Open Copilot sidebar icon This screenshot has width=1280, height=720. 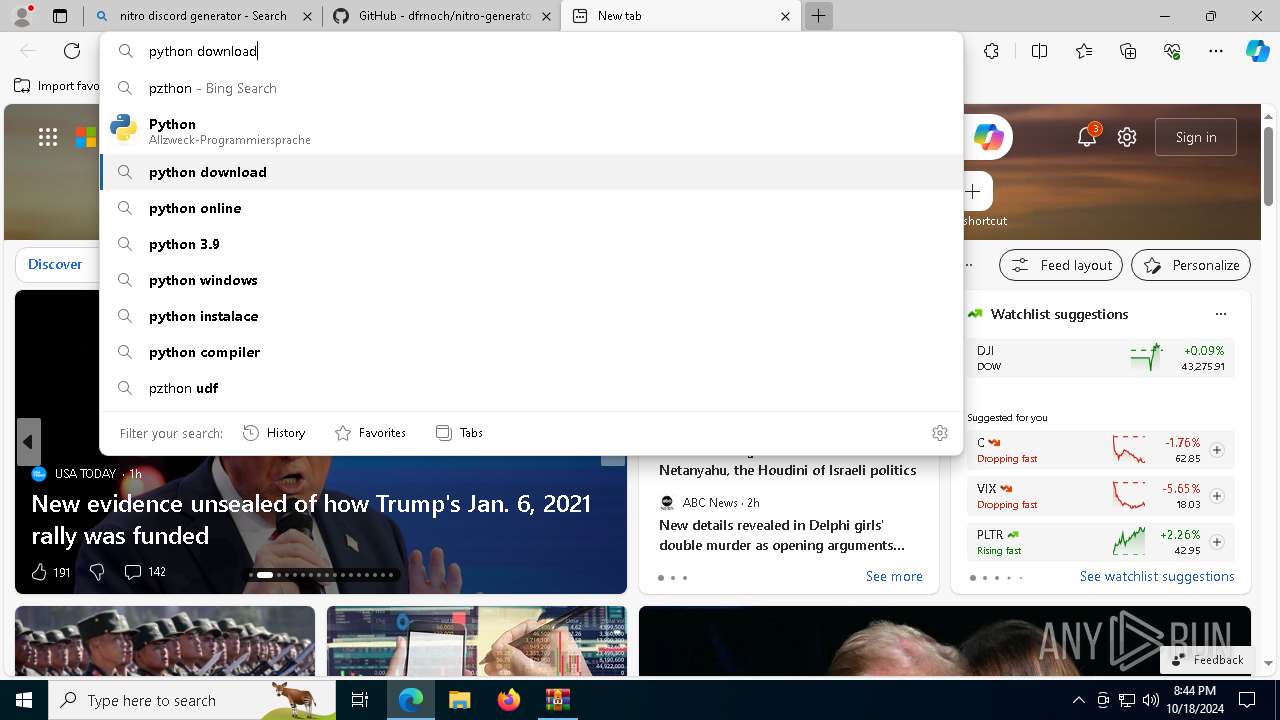click(x=1257, y=51)
